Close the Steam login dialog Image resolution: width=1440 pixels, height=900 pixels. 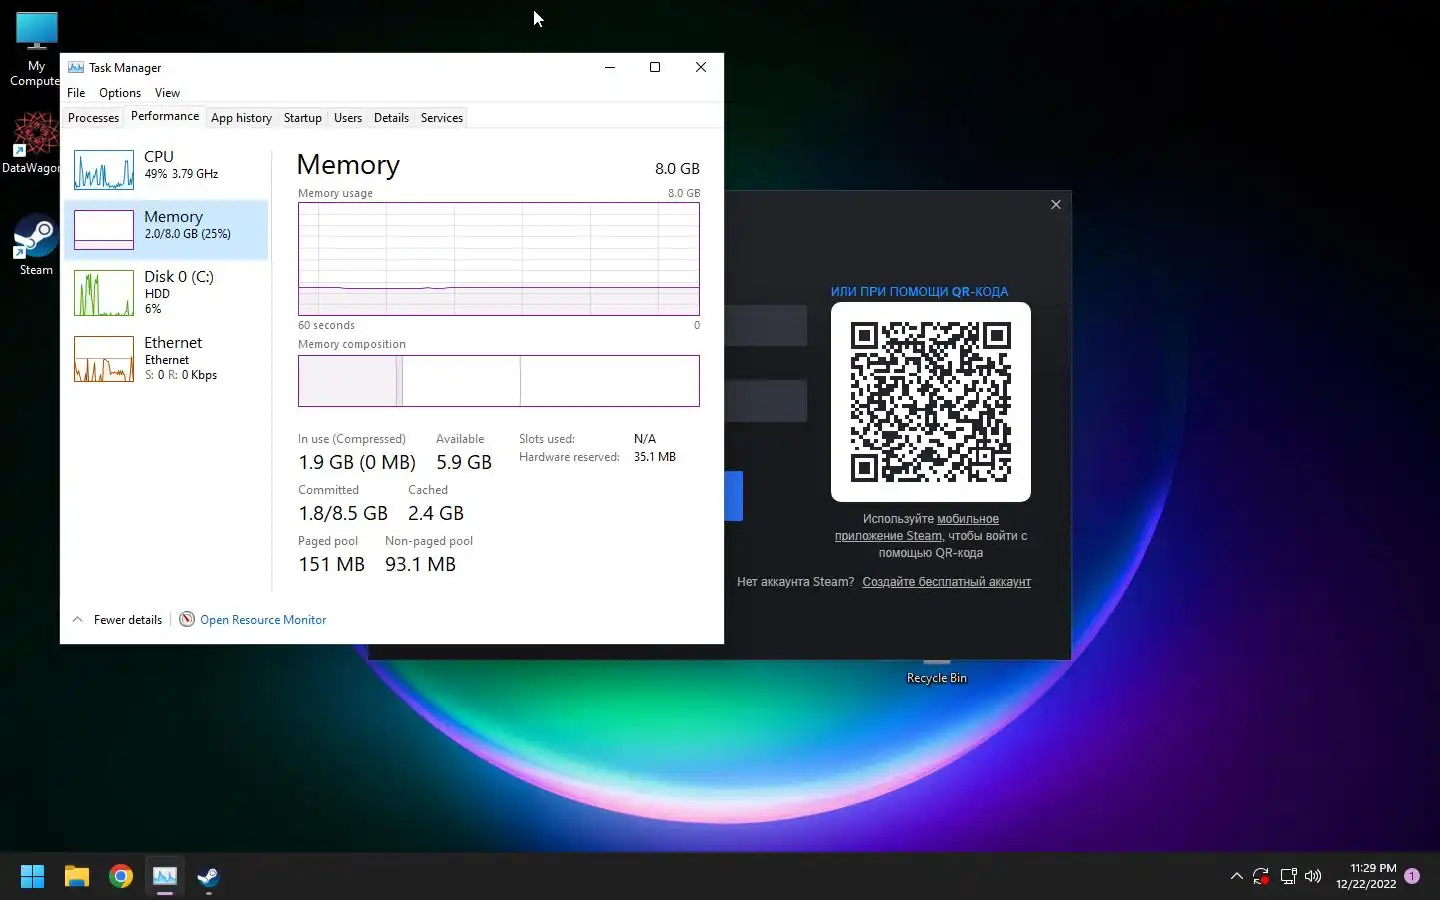click(1056, 205)
